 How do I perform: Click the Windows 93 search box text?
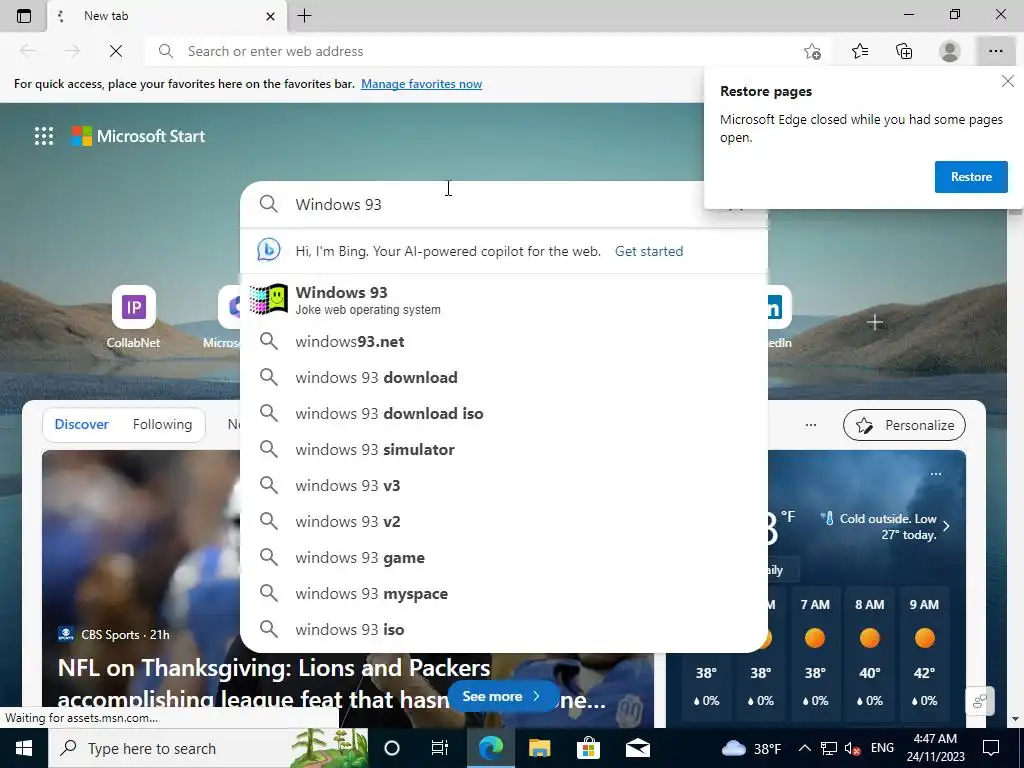pos(338,204)
